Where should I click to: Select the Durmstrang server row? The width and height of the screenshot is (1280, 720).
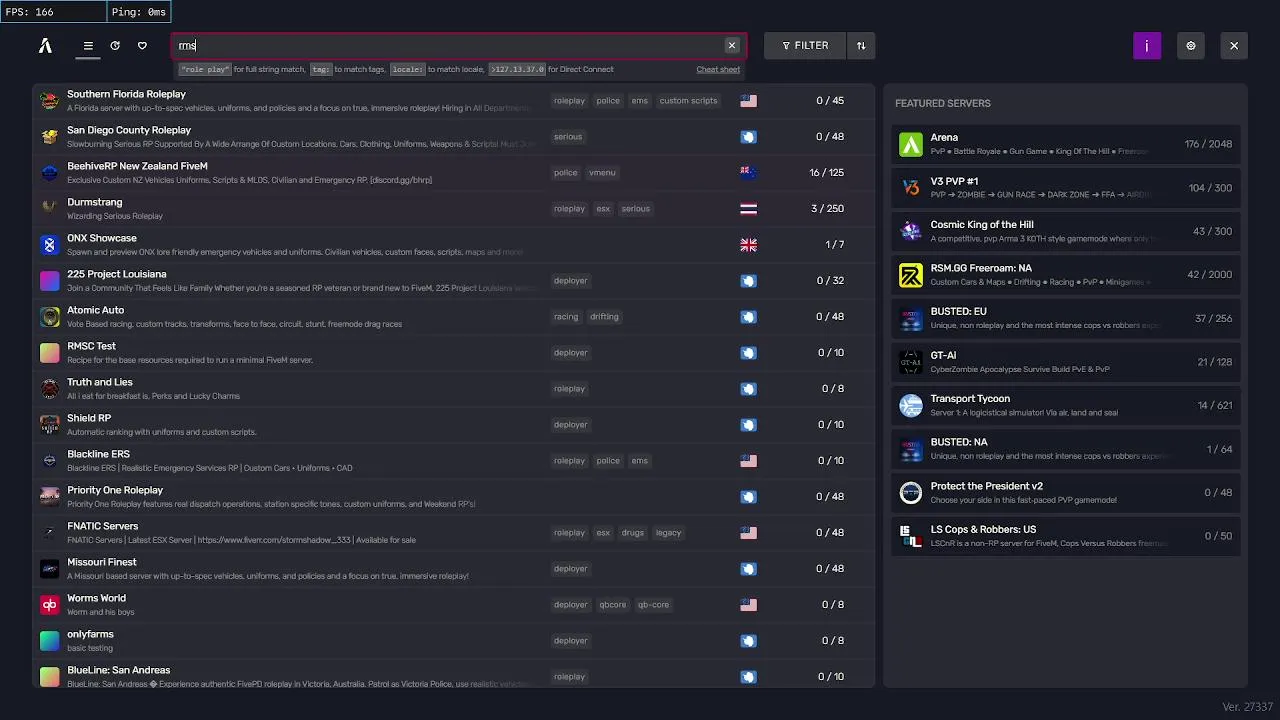tap(454, 209)
